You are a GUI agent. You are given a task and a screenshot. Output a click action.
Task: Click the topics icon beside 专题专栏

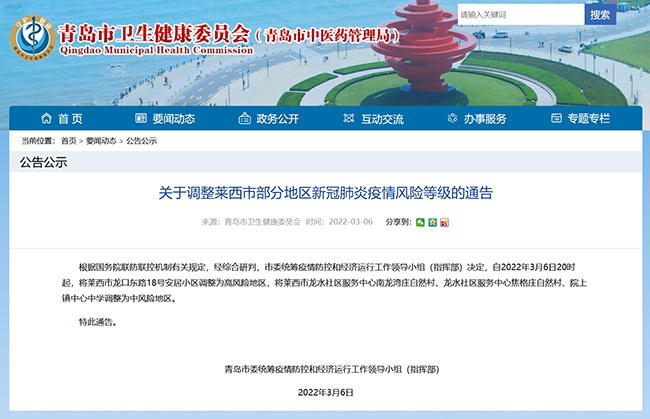pyautogui.click(x=556, y=119)
